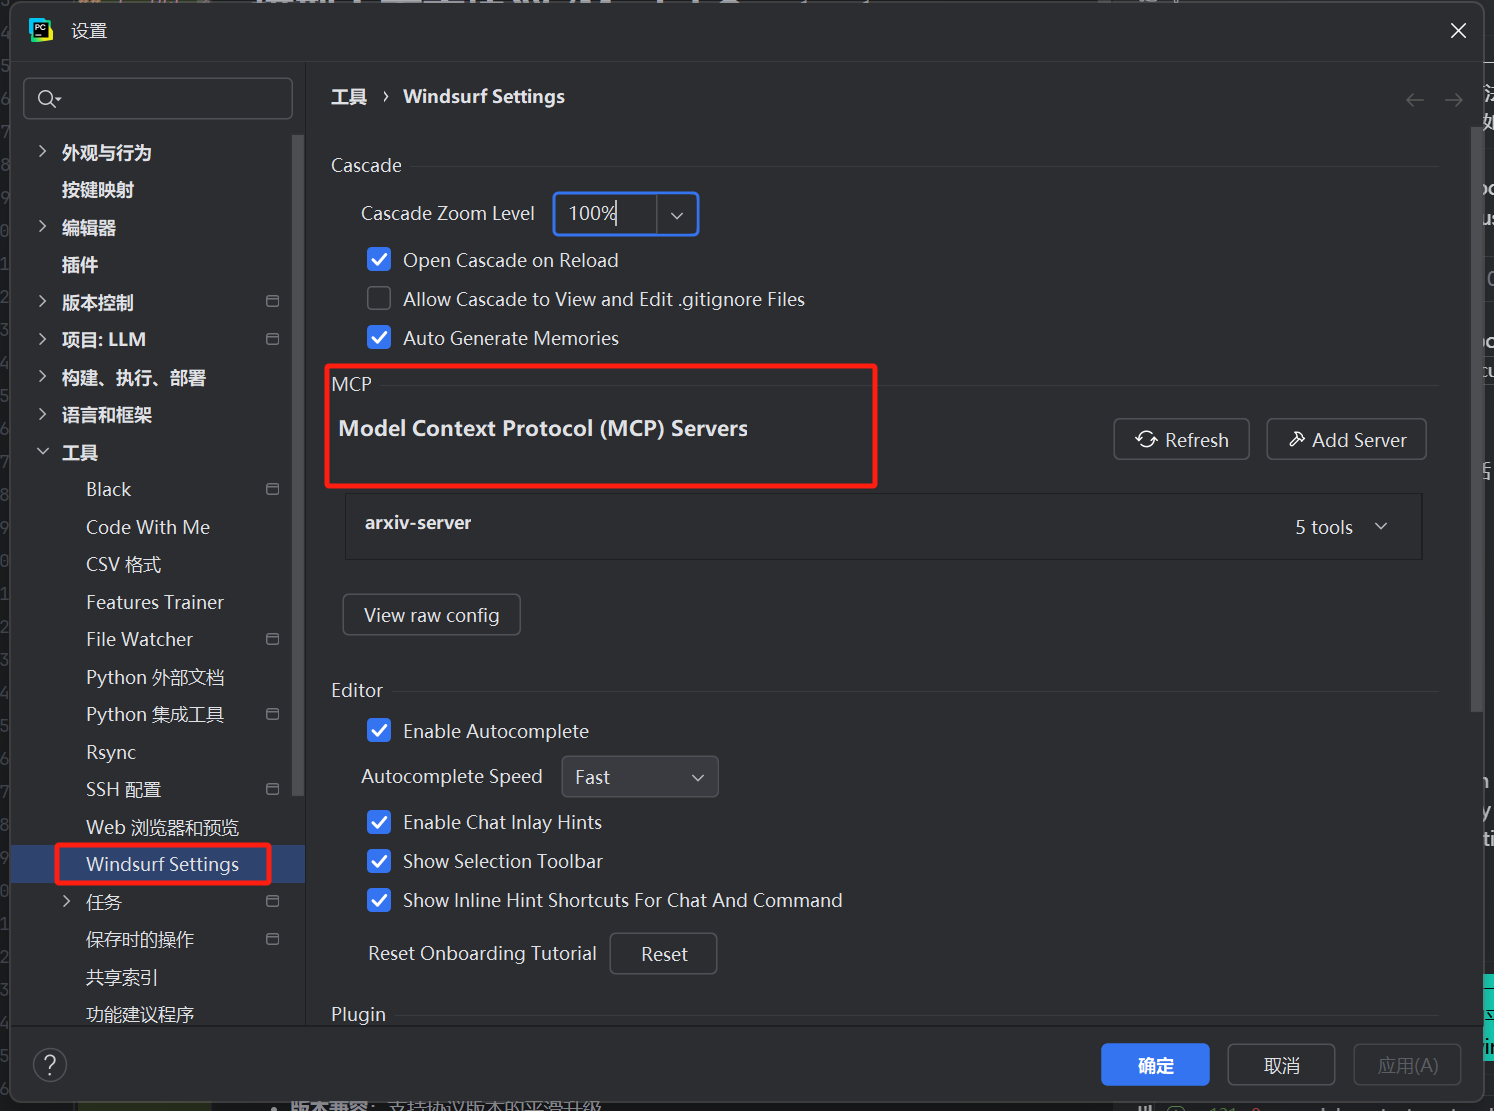The height and width of the screenshot is (1111, 1494).
Task: Open 功能建议程序 settings page
Action: tap(140, 1014)
